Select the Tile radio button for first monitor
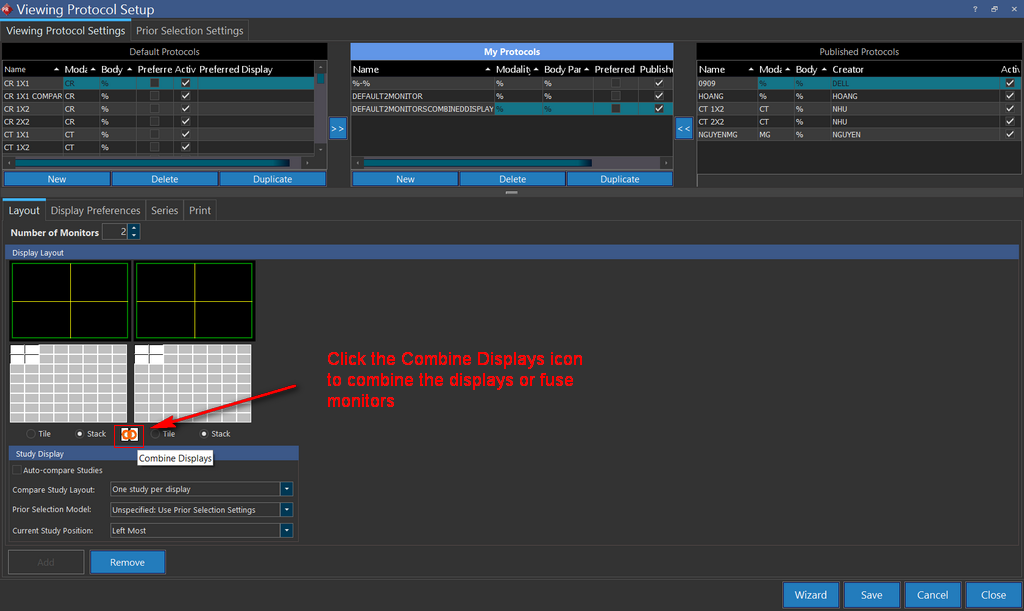Image resolution: width=1024 pixels, height=611 pixels. [32, 434]
